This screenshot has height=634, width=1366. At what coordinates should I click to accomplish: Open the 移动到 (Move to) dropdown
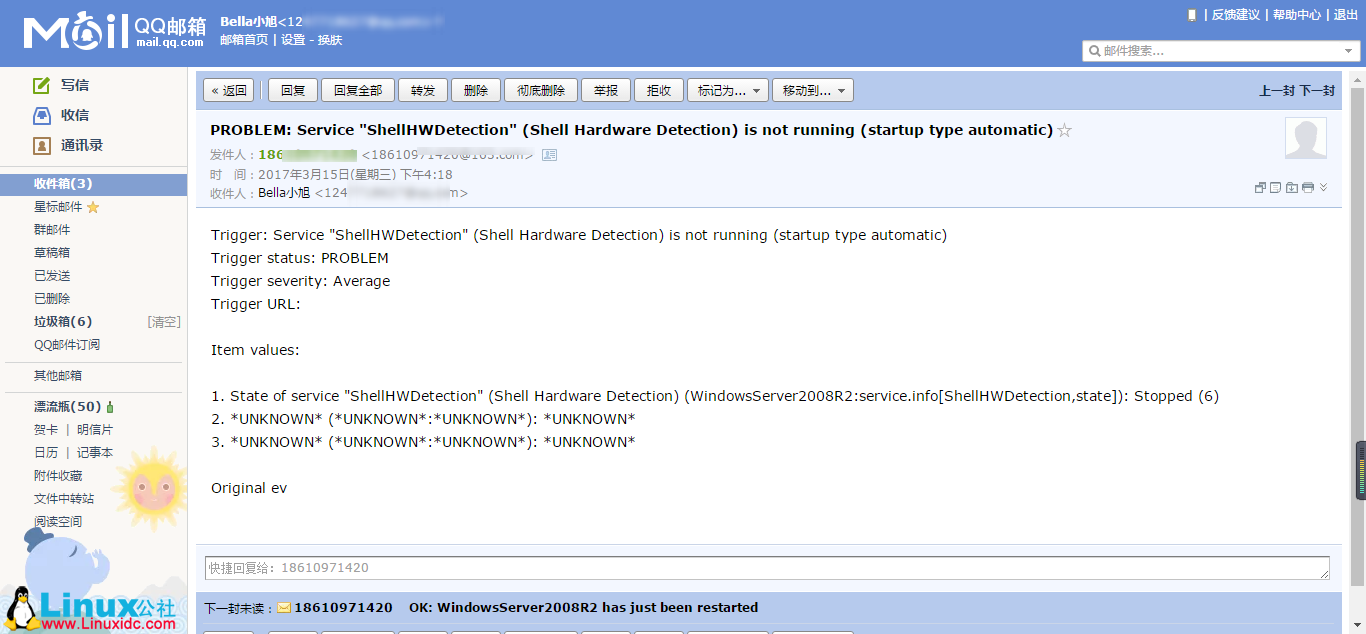812,91
